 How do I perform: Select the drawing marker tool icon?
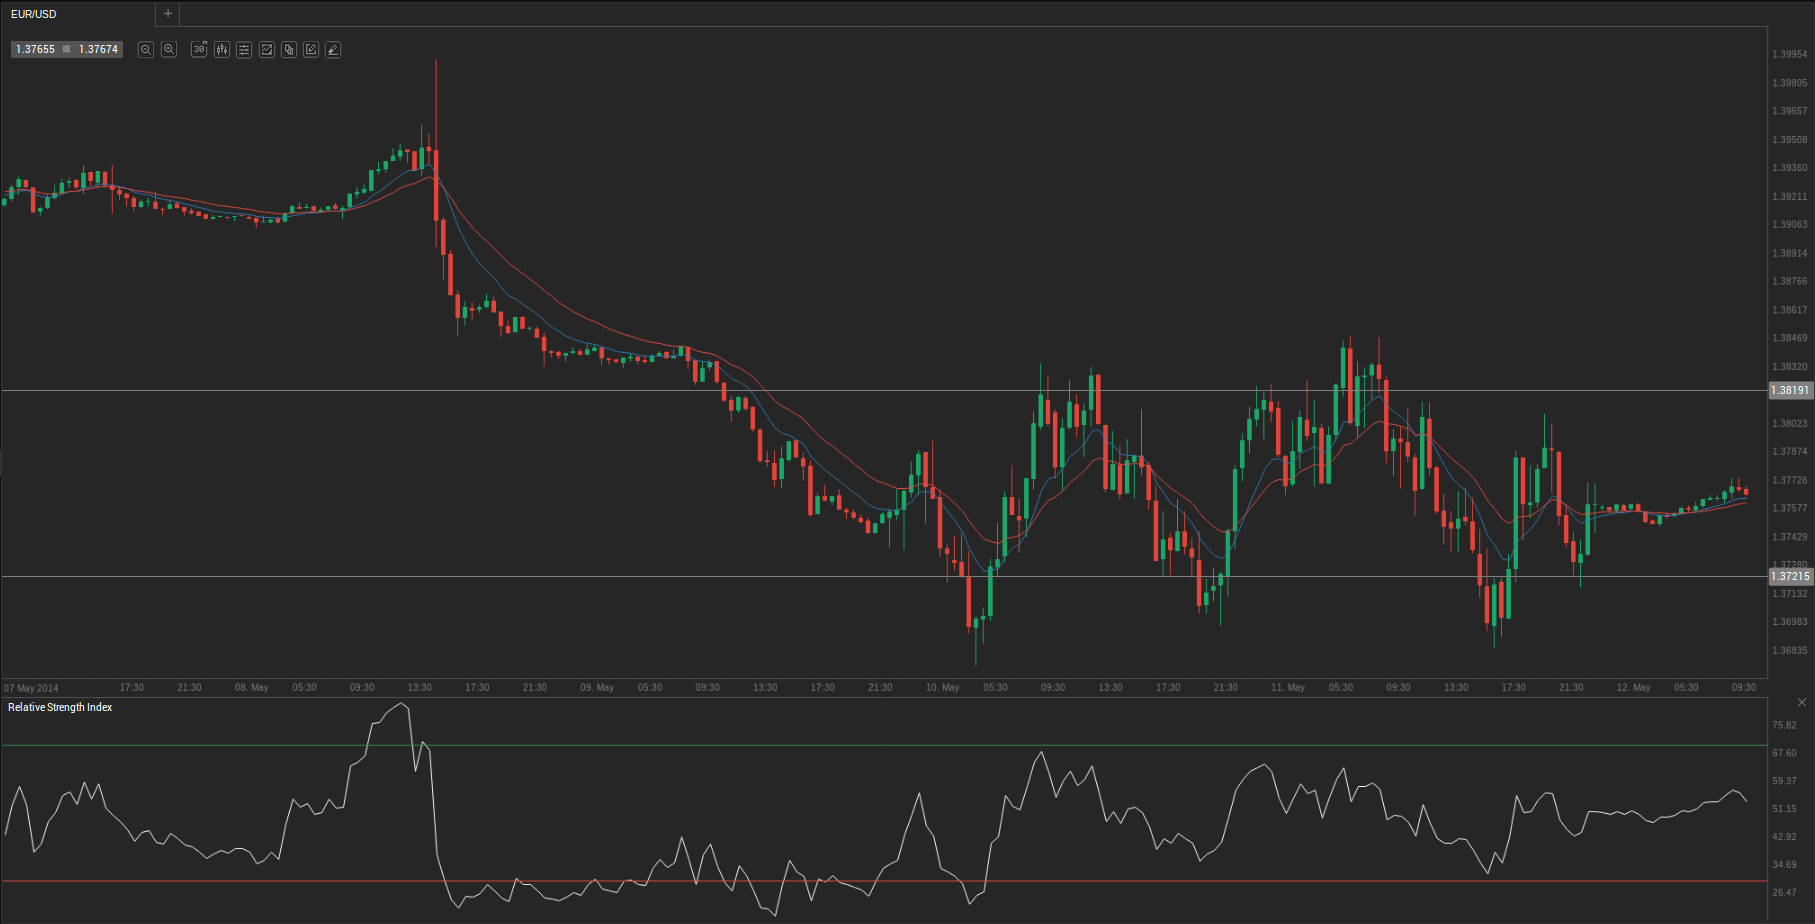[x=333, y=49]
